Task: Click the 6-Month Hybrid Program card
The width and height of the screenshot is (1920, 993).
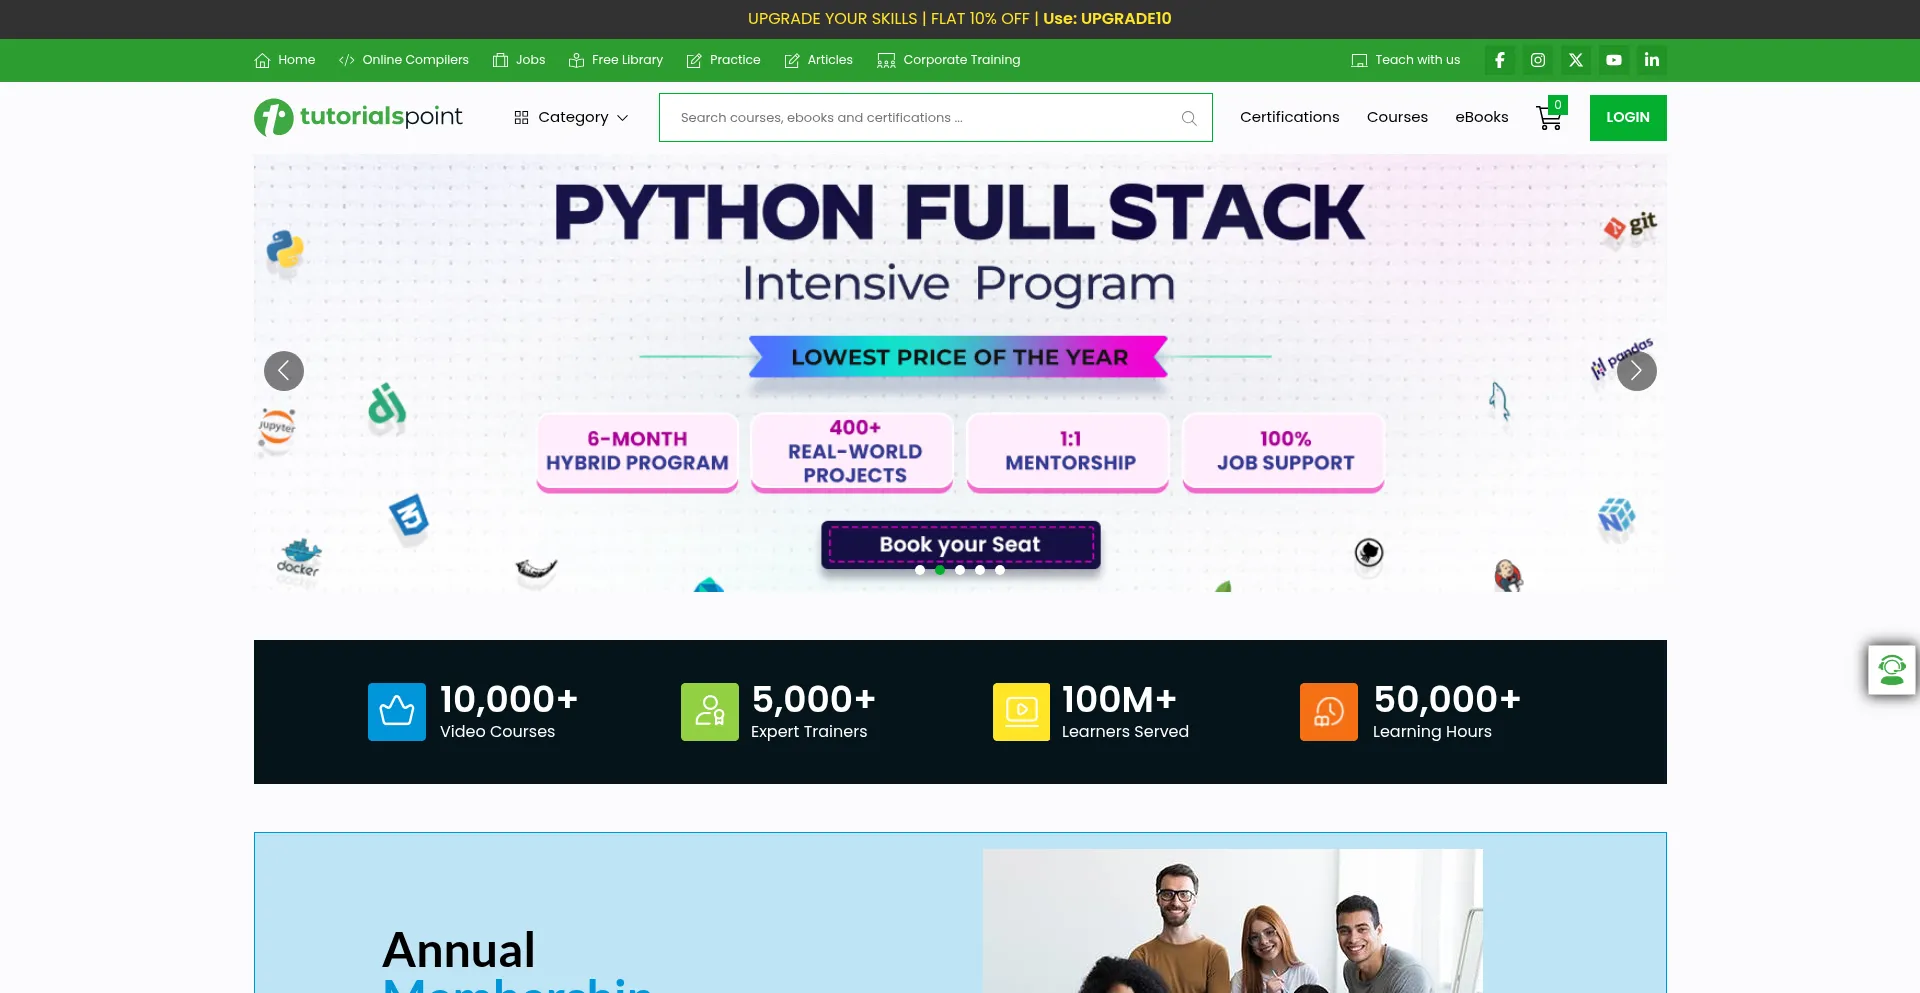Action: pos(638,452)
